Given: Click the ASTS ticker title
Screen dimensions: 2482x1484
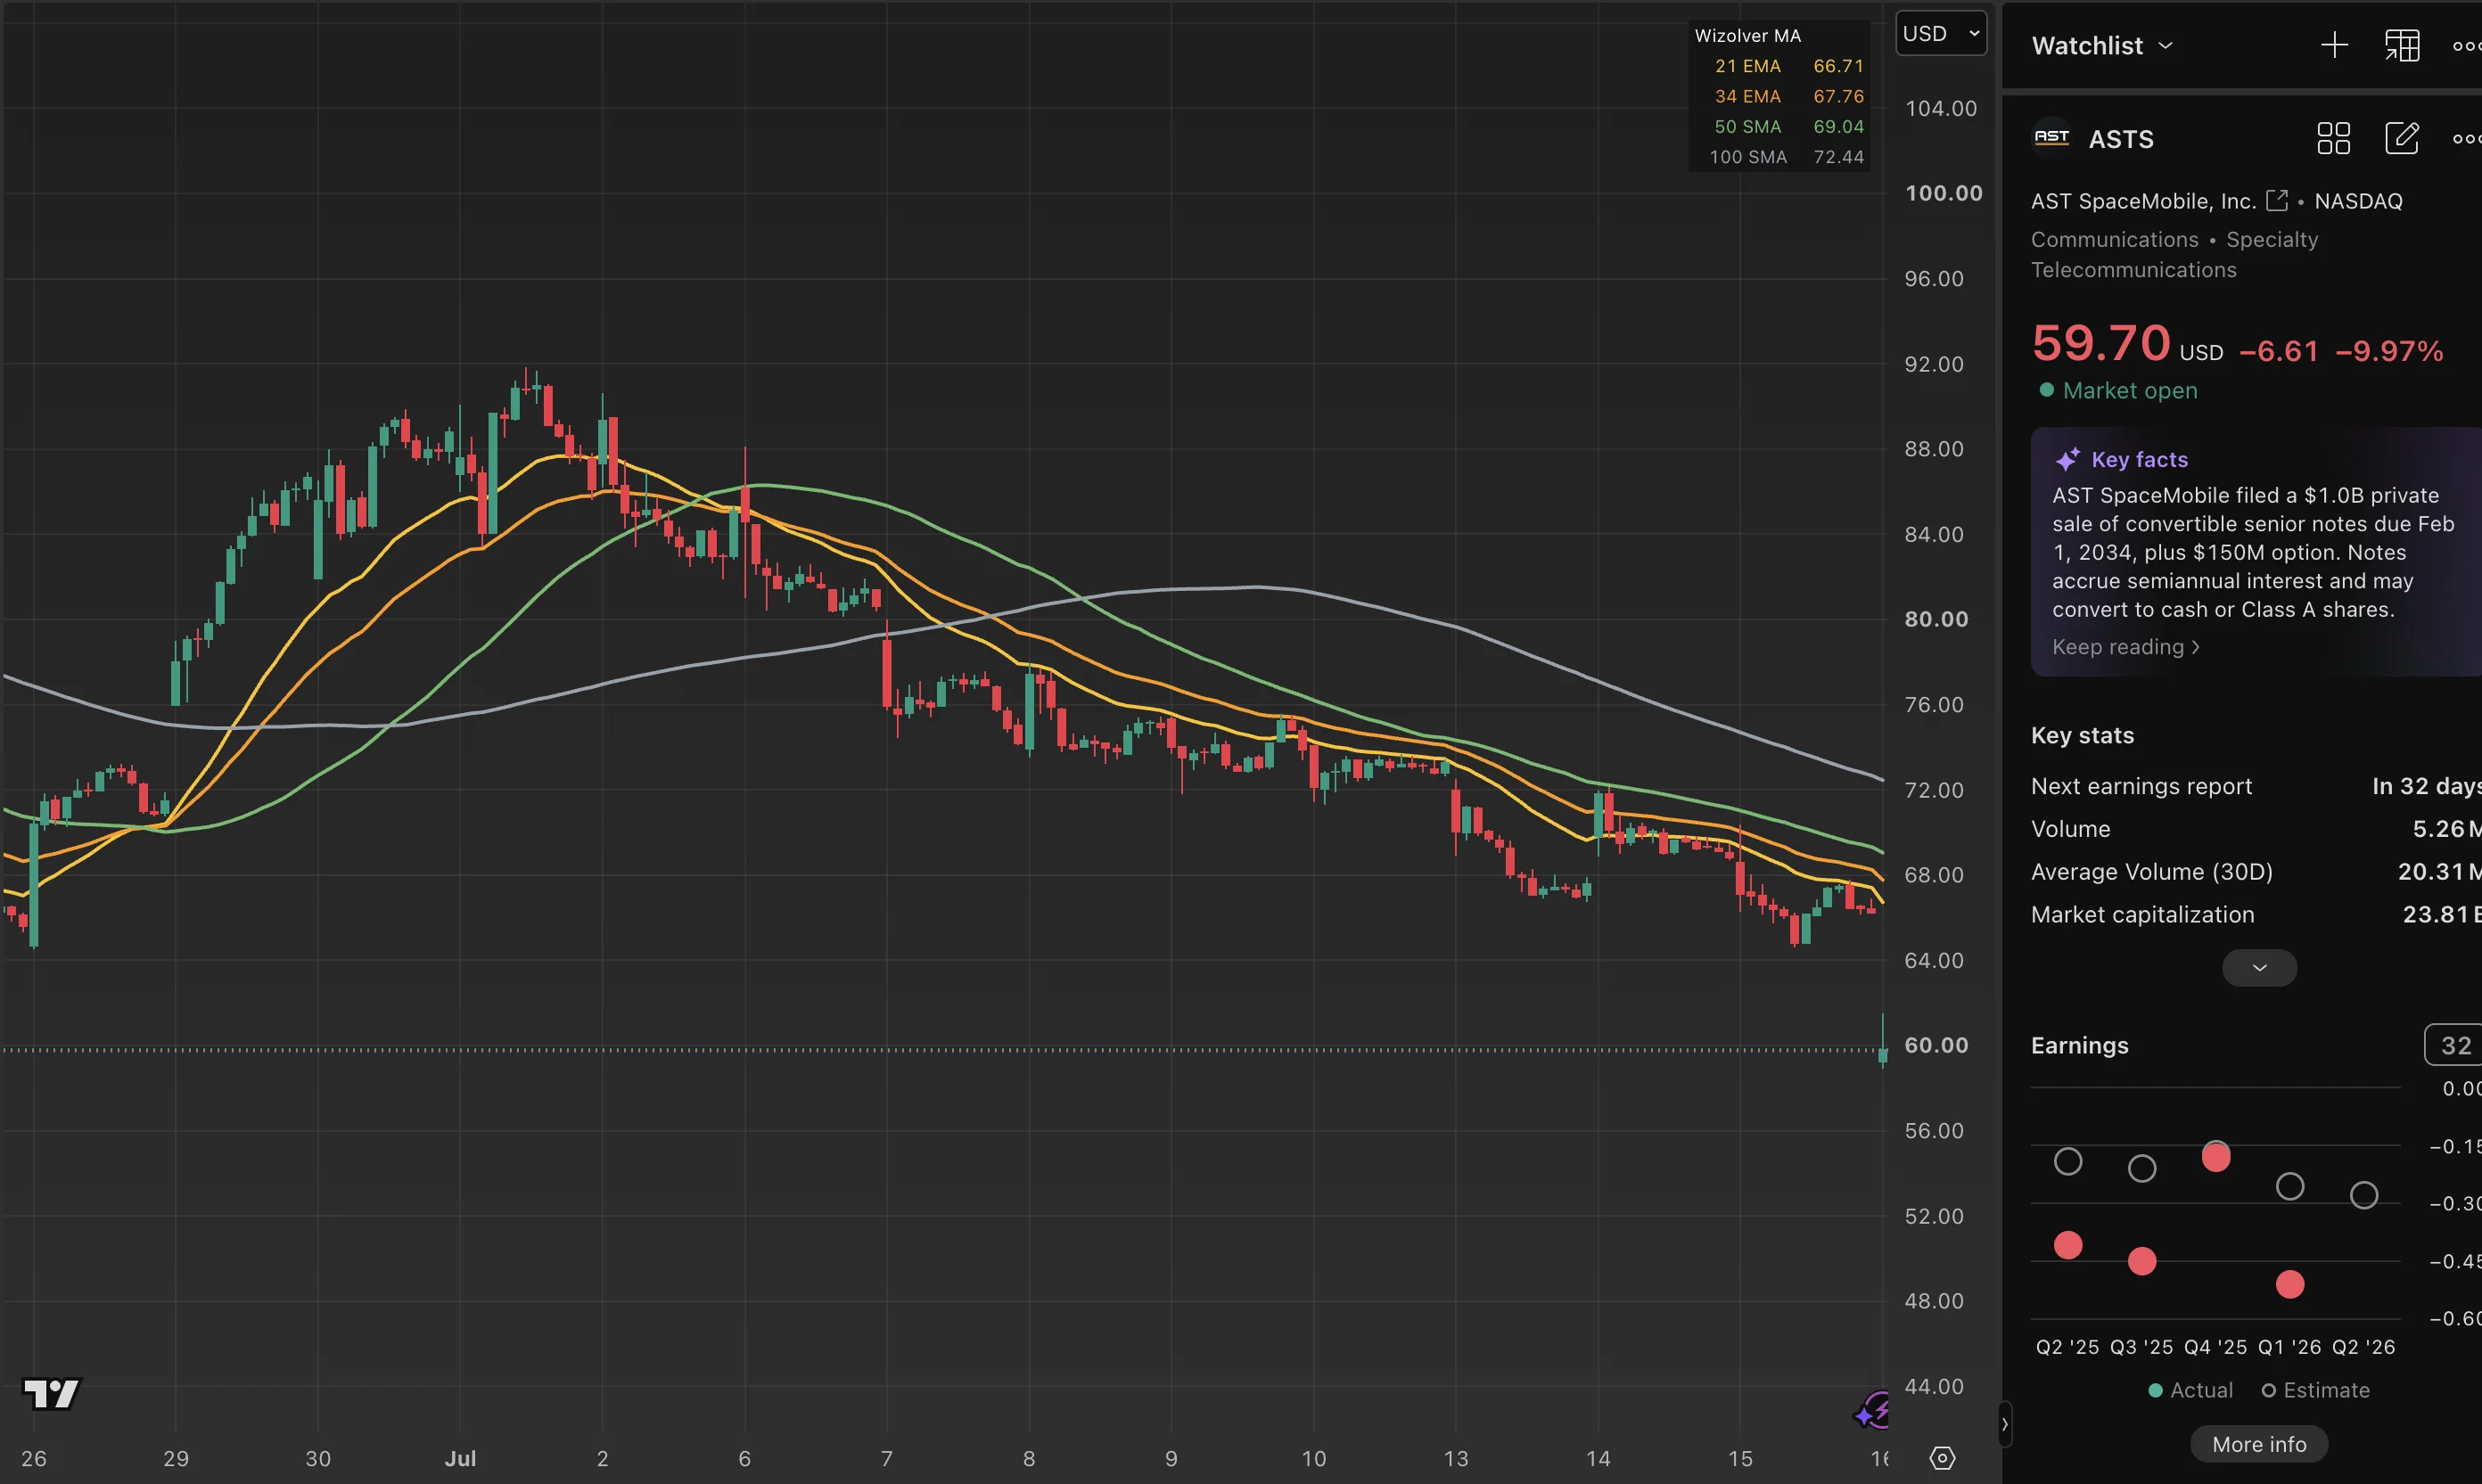Looking at the screenshot, I should click(2121, 139).
